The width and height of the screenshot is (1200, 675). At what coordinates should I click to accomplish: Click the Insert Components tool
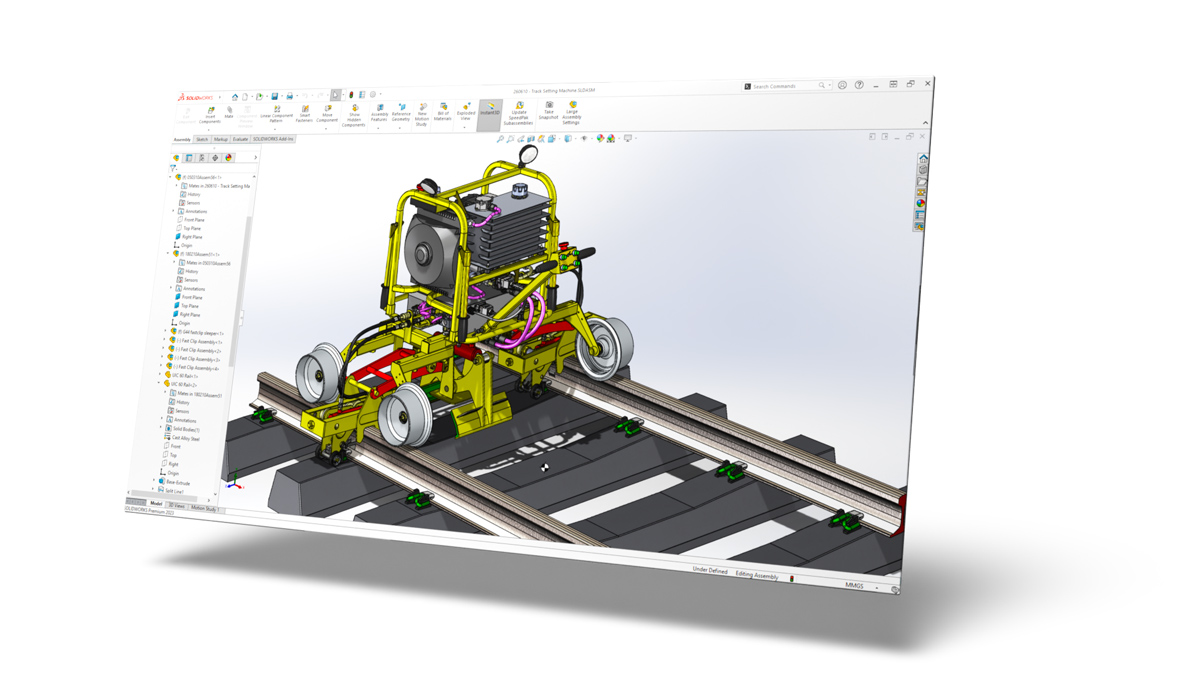pos(210,115)
